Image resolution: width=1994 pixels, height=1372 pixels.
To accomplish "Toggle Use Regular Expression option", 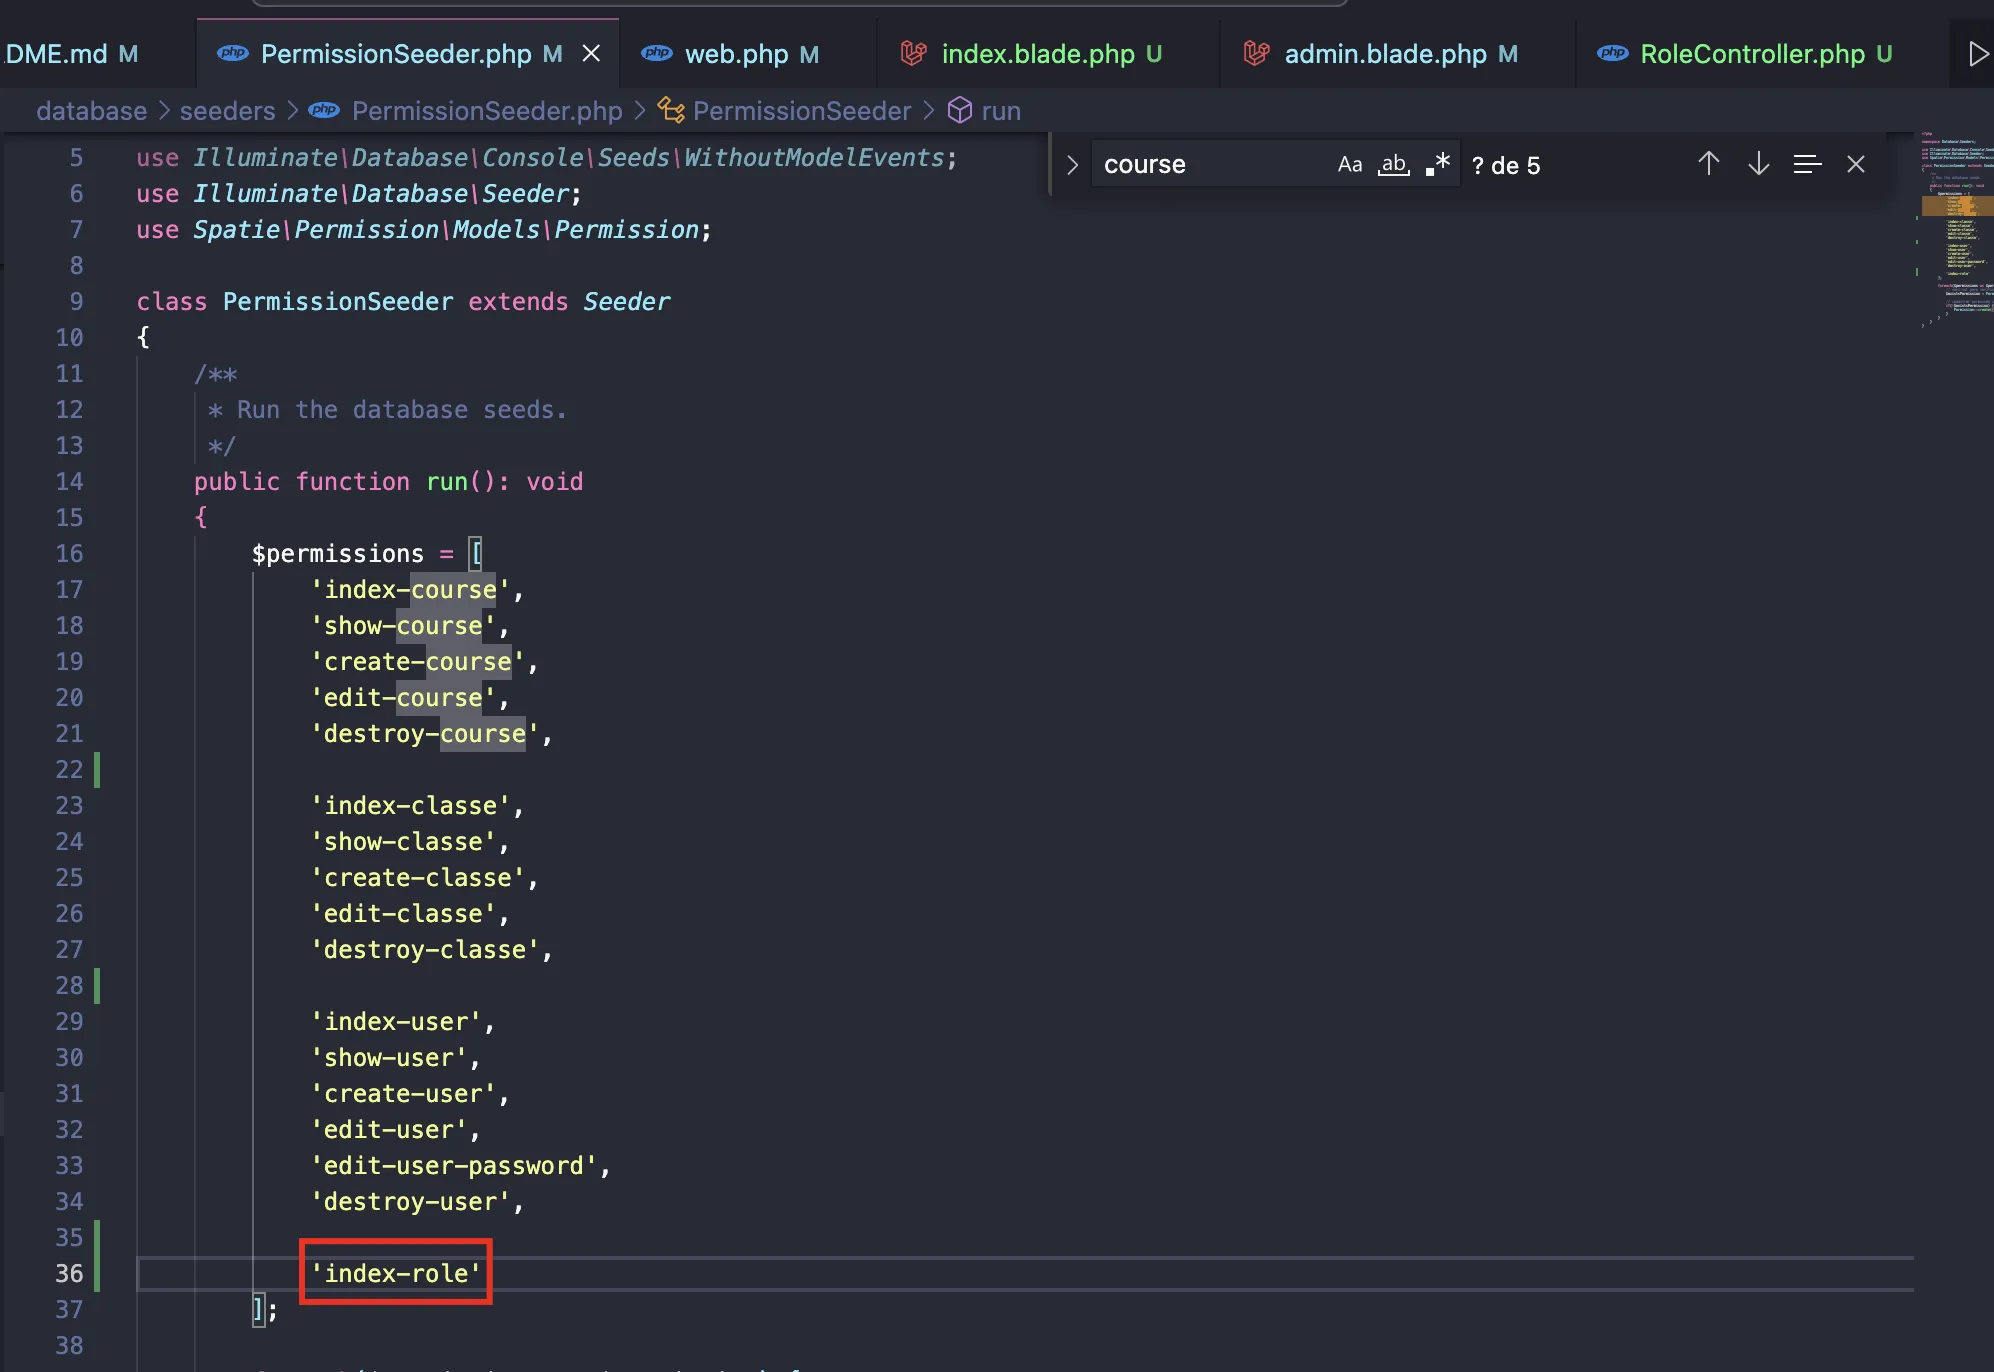I will 1438,165.
